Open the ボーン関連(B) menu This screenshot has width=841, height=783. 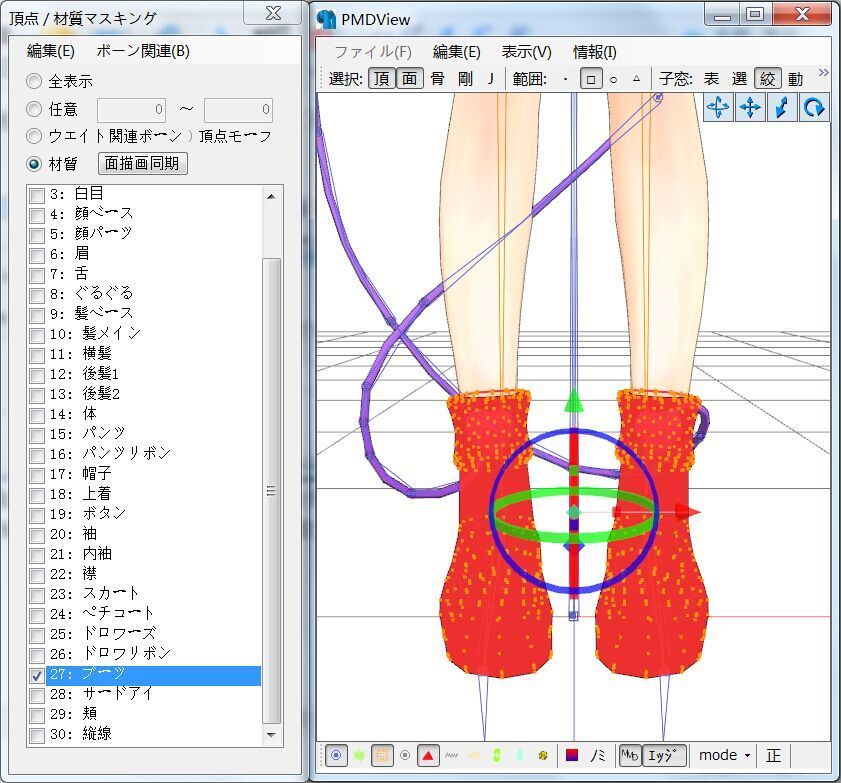[143, 52]
